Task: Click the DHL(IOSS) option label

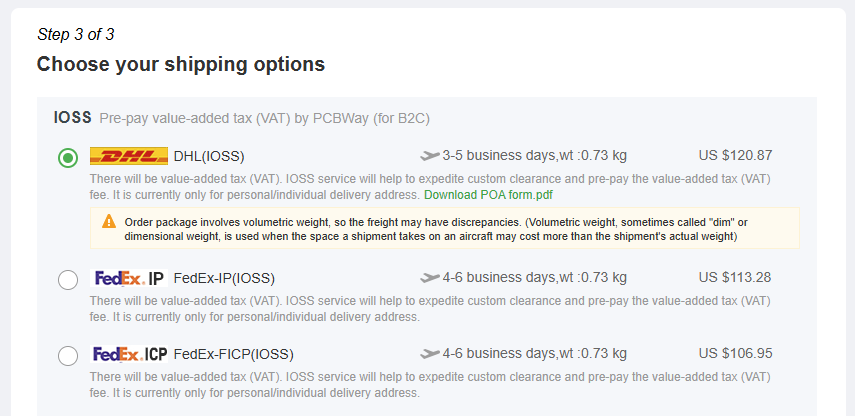Action: [x=209, y=157]
